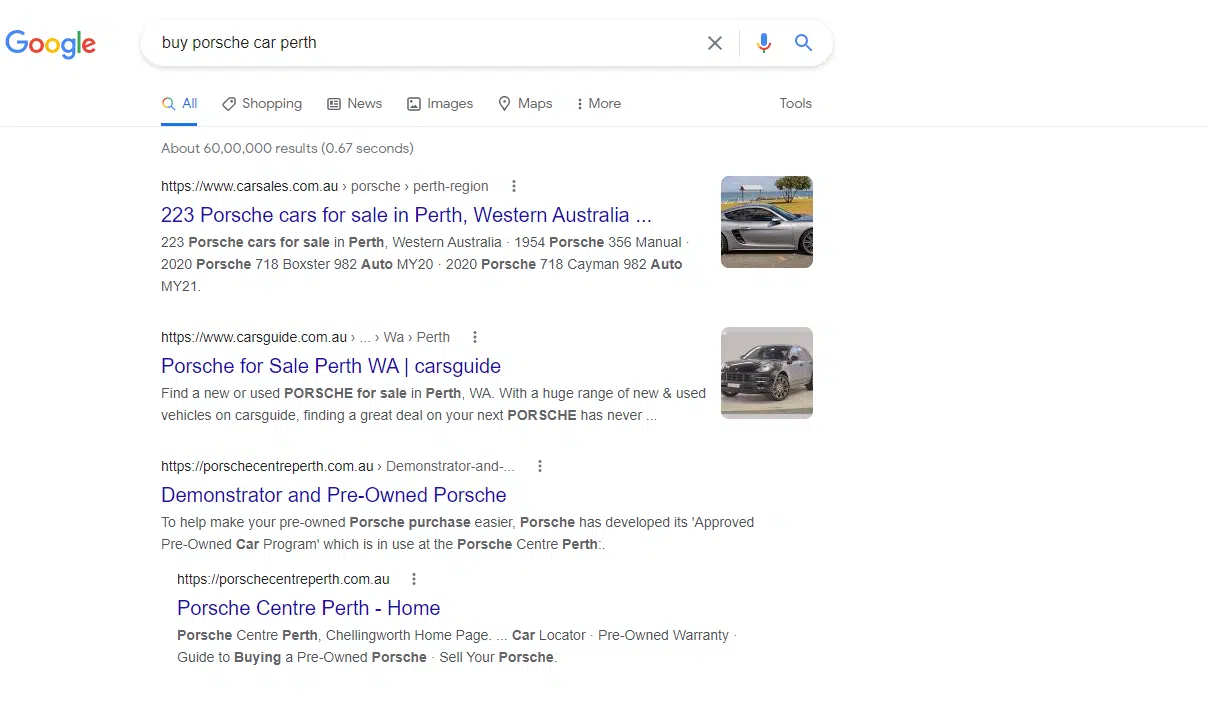1209x702 pixels.
Task: Select the All tab
Action: tap(180, 103)
